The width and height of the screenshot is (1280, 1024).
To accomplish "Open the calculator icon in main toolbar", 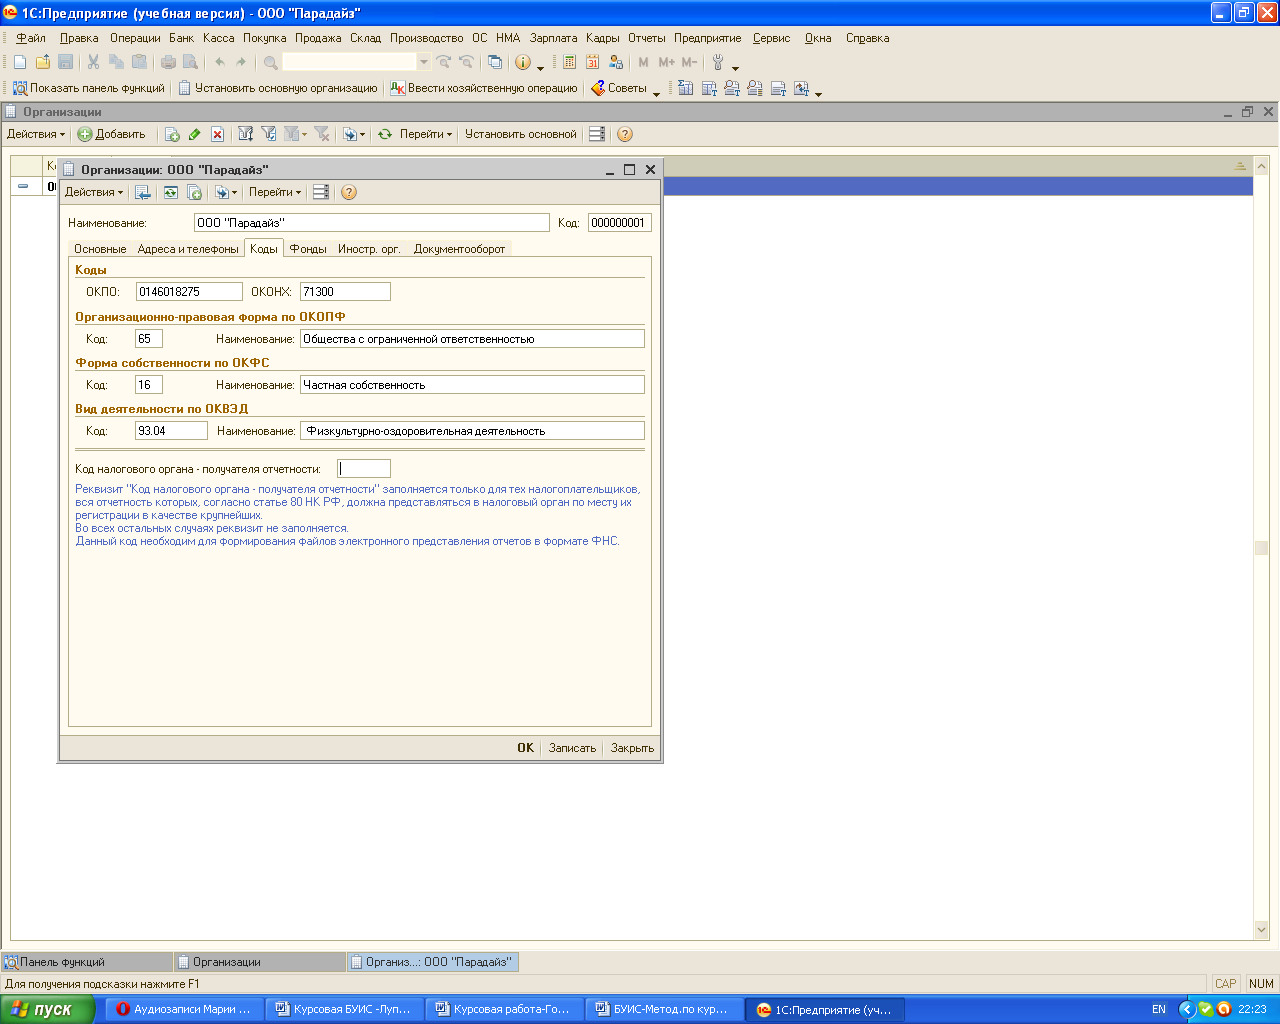I will point(570,62).
